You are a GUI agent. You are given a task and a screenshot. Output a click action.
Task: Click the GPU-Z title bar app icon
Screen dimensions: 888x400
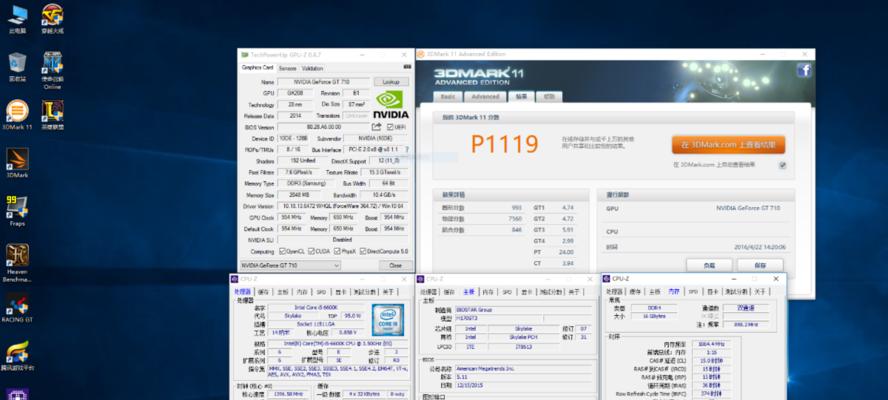pyautogui.click(x=244, y=55)
